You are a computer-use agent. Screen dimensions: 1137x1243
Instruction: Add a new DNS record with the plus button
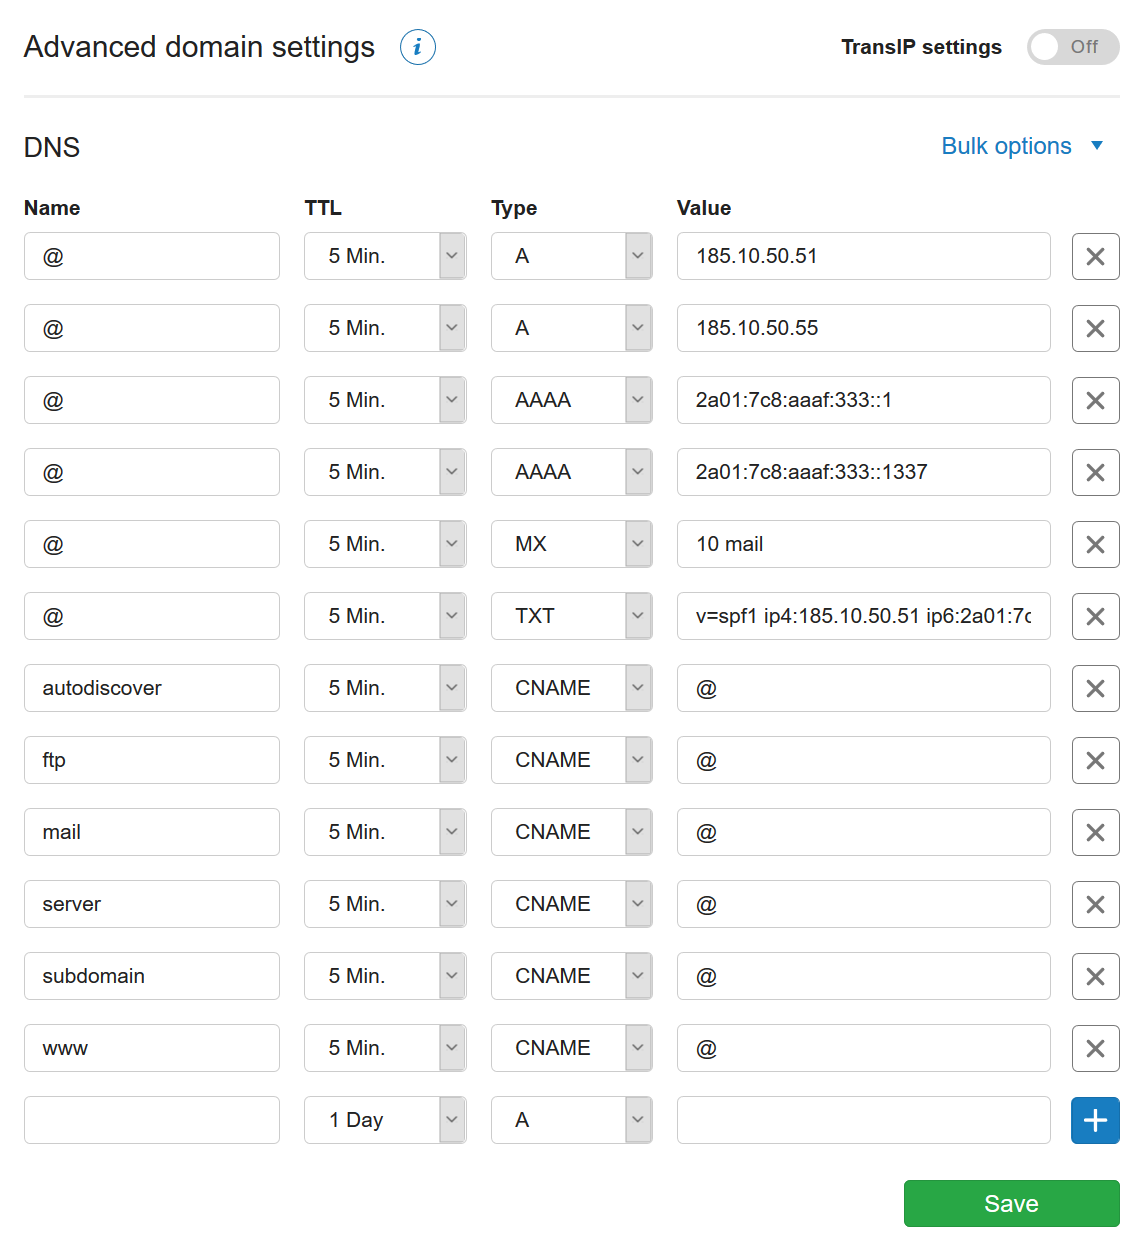1095,1120
